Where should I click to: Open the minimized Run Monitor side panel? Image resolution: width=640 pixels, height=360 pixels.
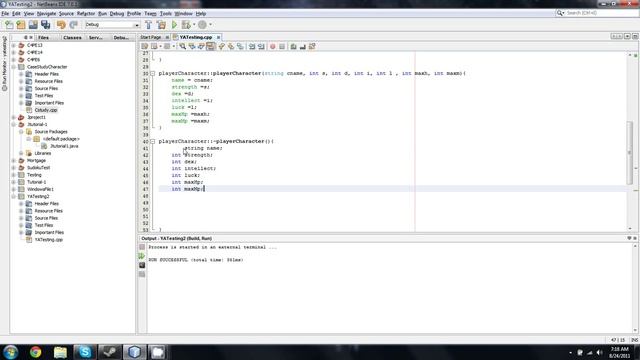[x=4, y=63]
